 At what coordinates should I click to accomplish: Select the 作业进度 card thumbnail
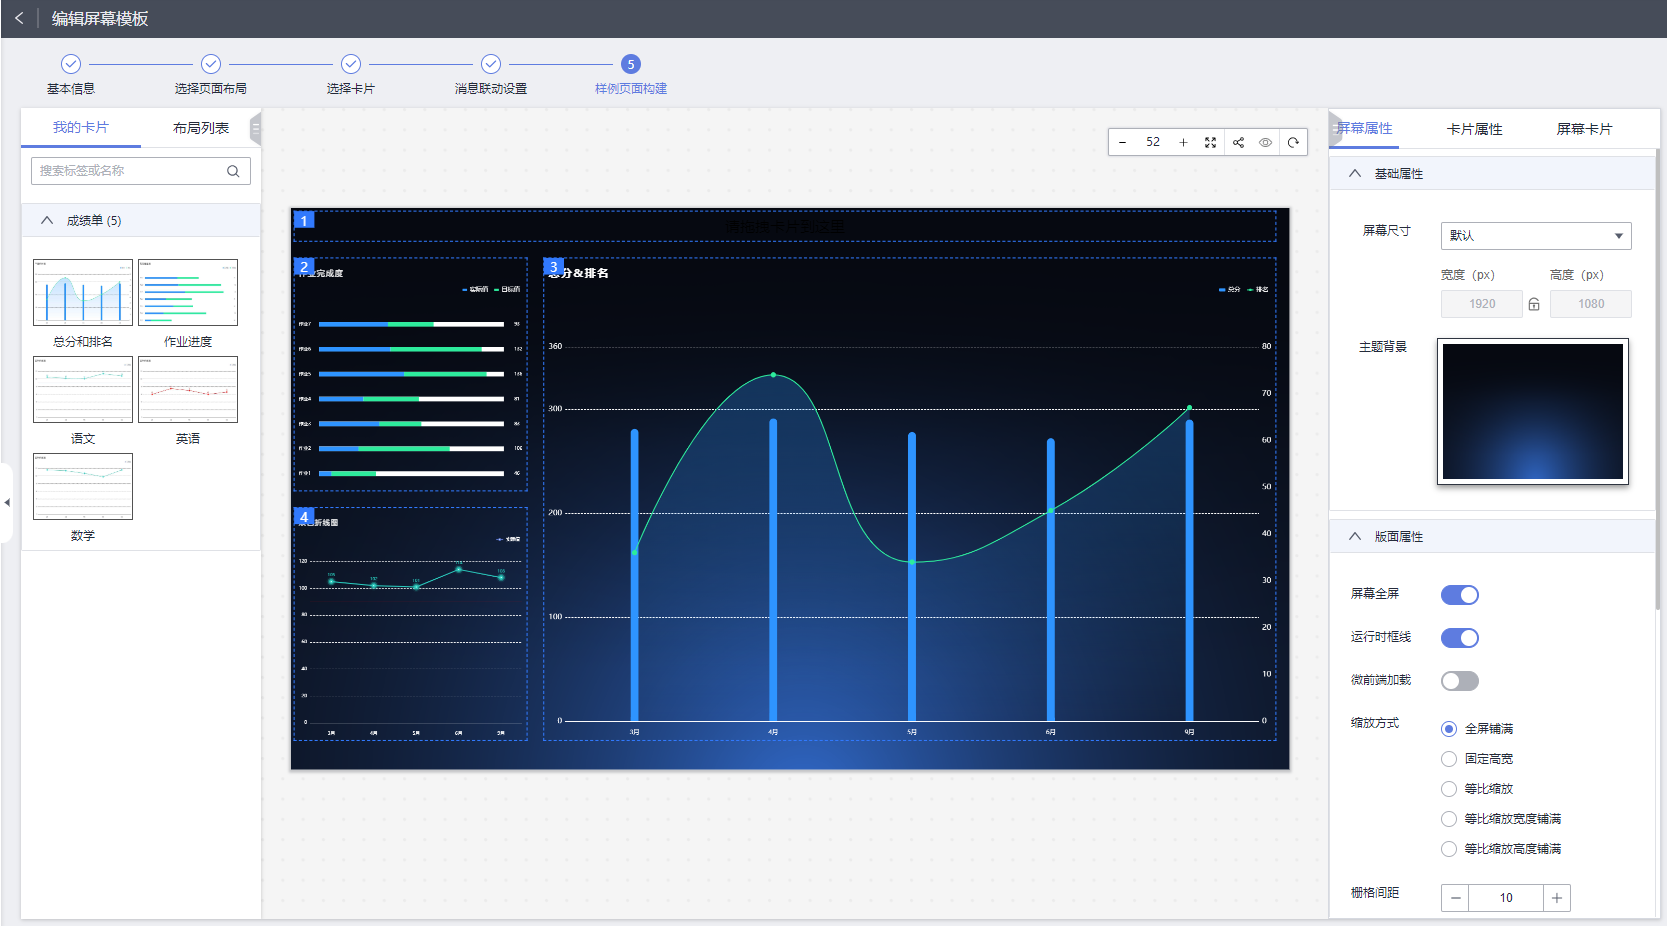(x=188, y=293)
